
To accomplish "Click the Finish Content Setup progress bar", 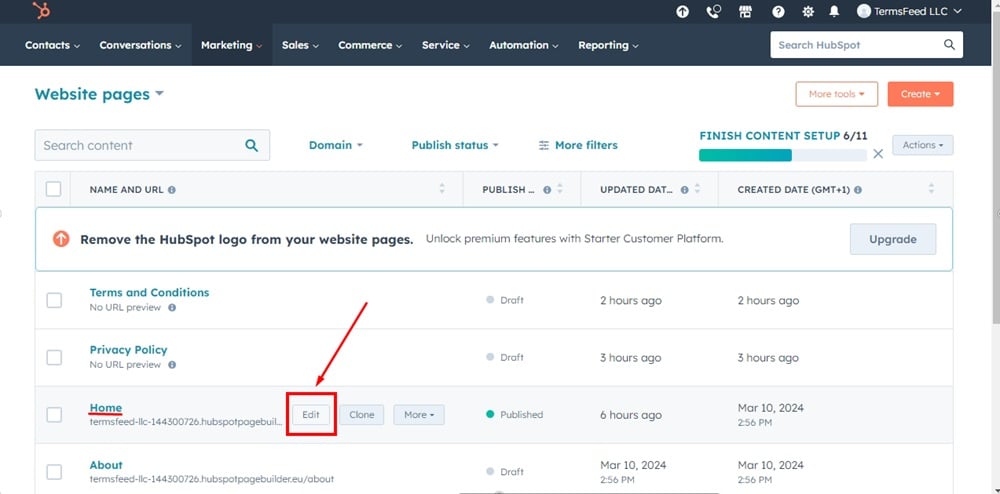I will pyautogui.click(x=783, y=155).
